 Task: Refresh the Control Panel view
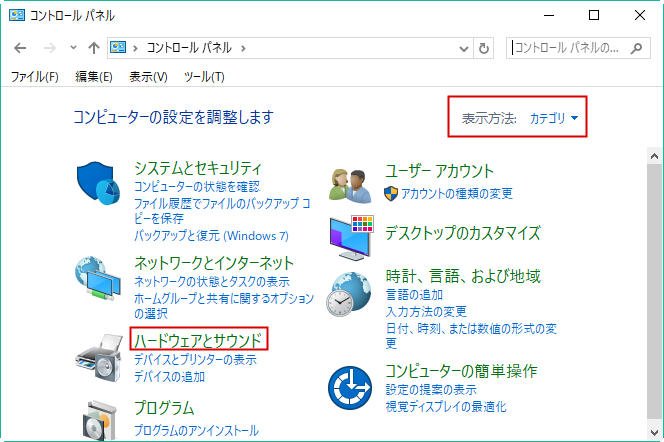pyautogui.click(x=484, y=48)
